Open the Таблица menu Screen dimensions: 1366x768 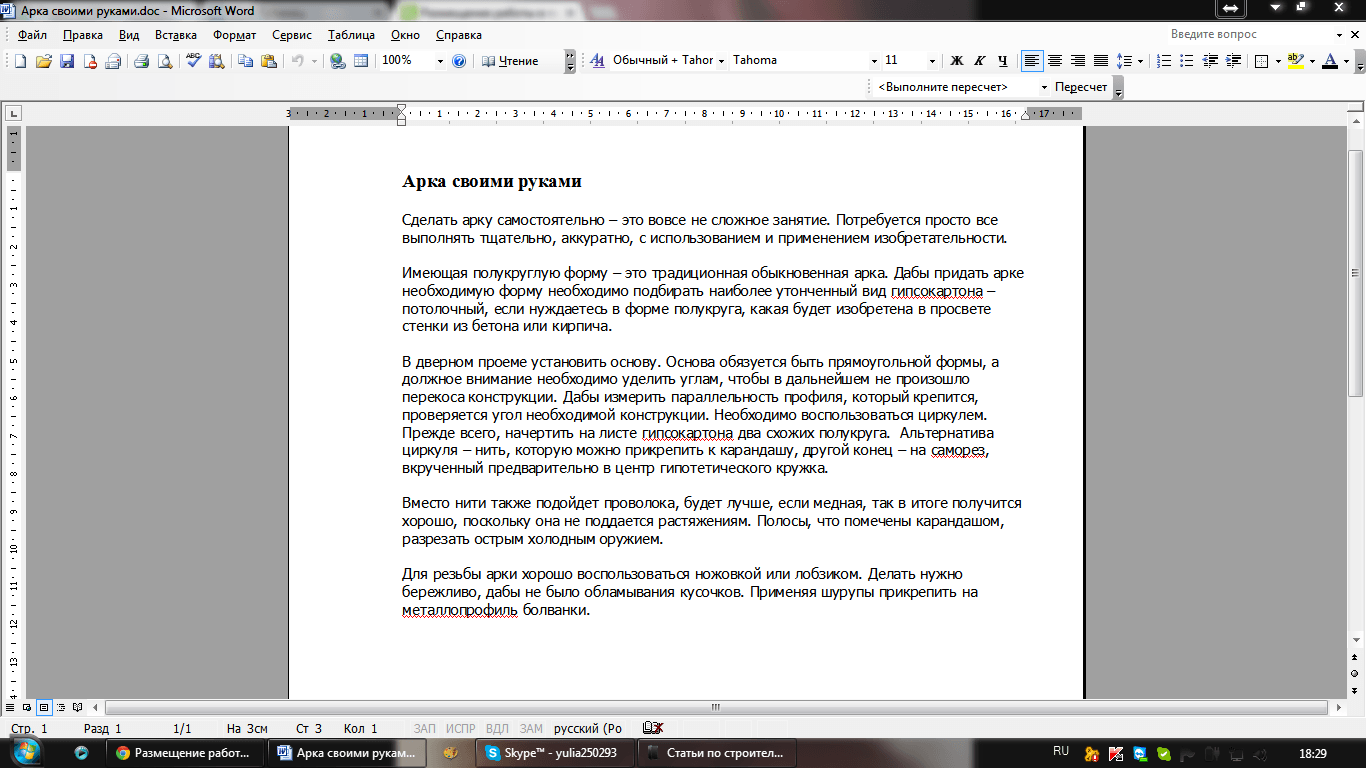point(351,35)
